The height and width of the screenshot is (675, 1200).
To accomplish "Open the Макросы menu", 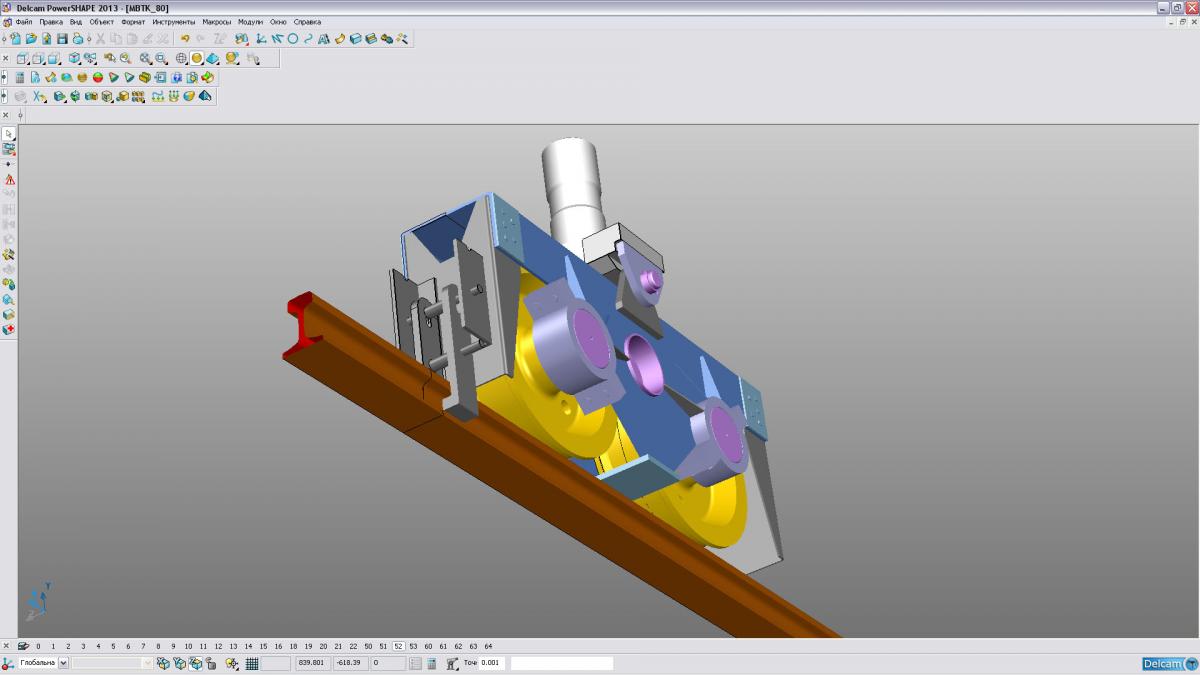I will pos(217,21).
